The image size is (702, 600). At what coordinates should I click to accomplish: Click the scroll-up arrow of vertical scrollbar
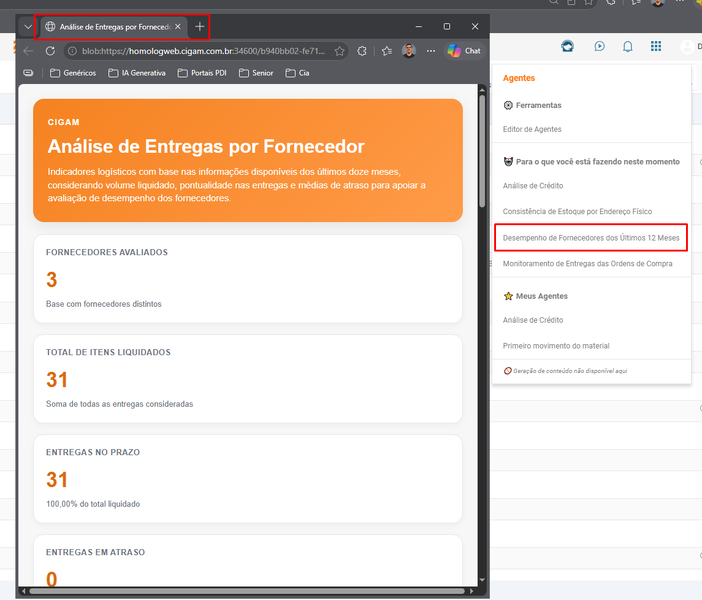click(x=482, y=90)
